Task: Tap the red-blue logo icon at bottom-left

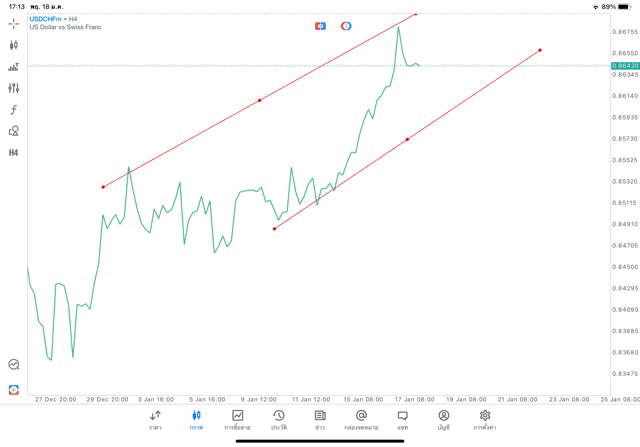Action: pos(13,388)
